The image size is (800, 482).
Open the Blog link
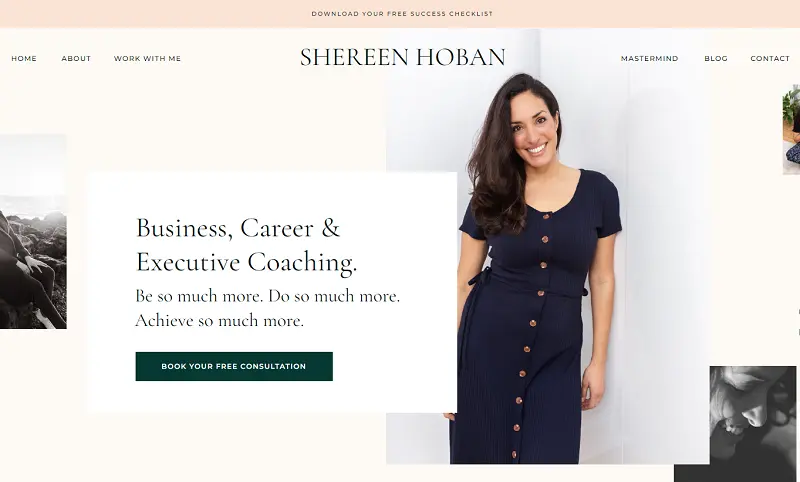tap(716, 59)
